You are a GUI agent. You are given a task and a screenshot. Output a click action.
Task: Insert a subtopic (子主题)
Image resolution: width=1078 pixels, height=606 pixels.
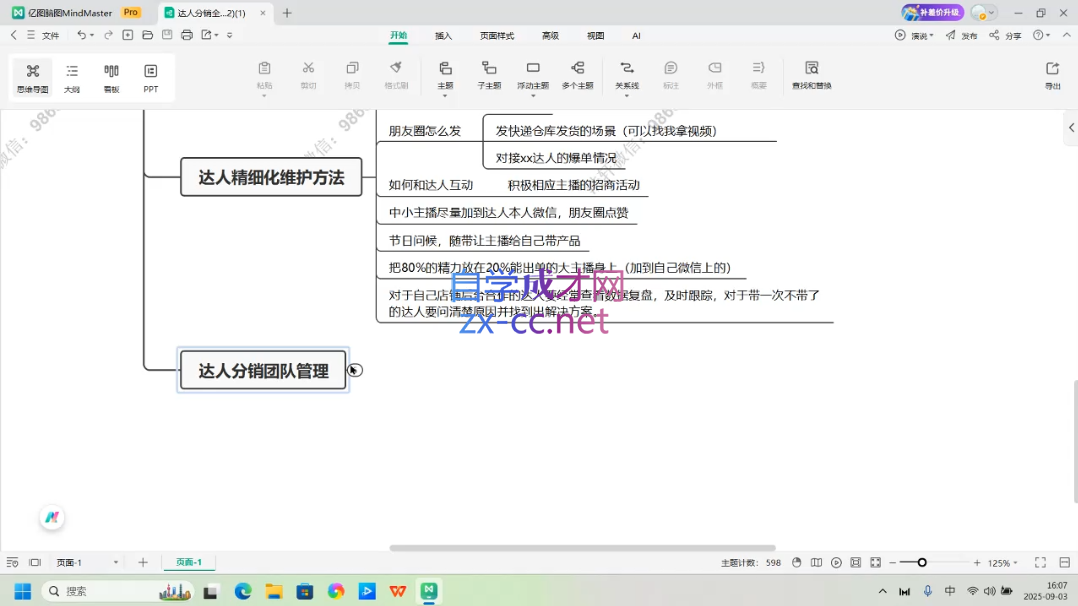489,74
